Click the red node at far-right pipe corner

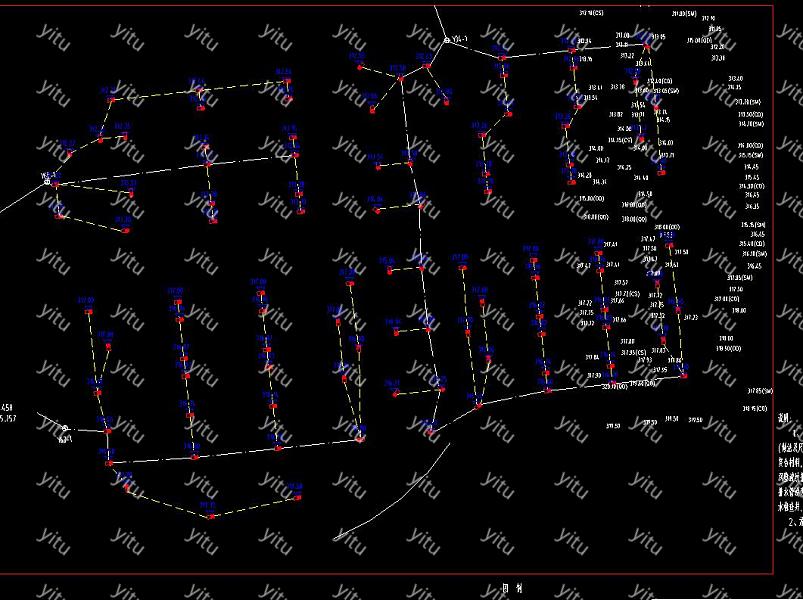[684, 376]
